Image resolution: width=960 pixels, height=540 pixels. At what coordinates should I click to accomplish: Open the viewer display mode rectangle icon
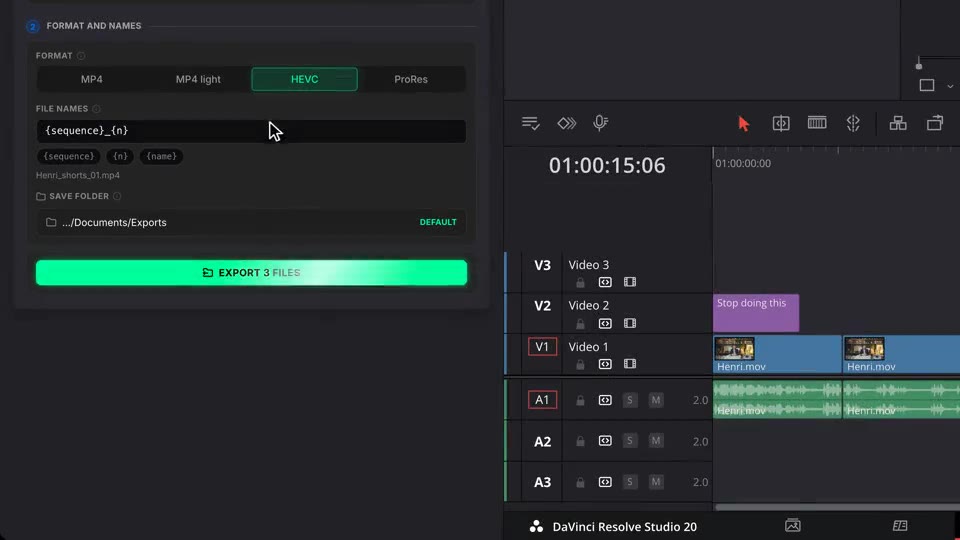[x=927, y=86]
